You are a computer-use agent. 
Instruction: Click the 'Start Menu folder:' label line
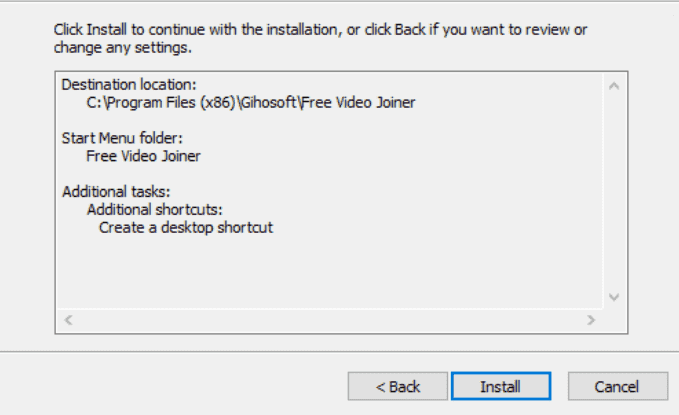pos(122,138)
